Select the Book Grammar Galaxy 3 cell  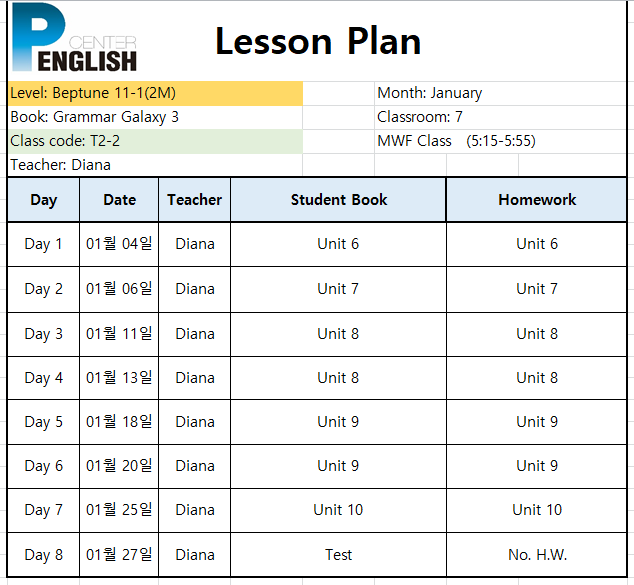155,117
